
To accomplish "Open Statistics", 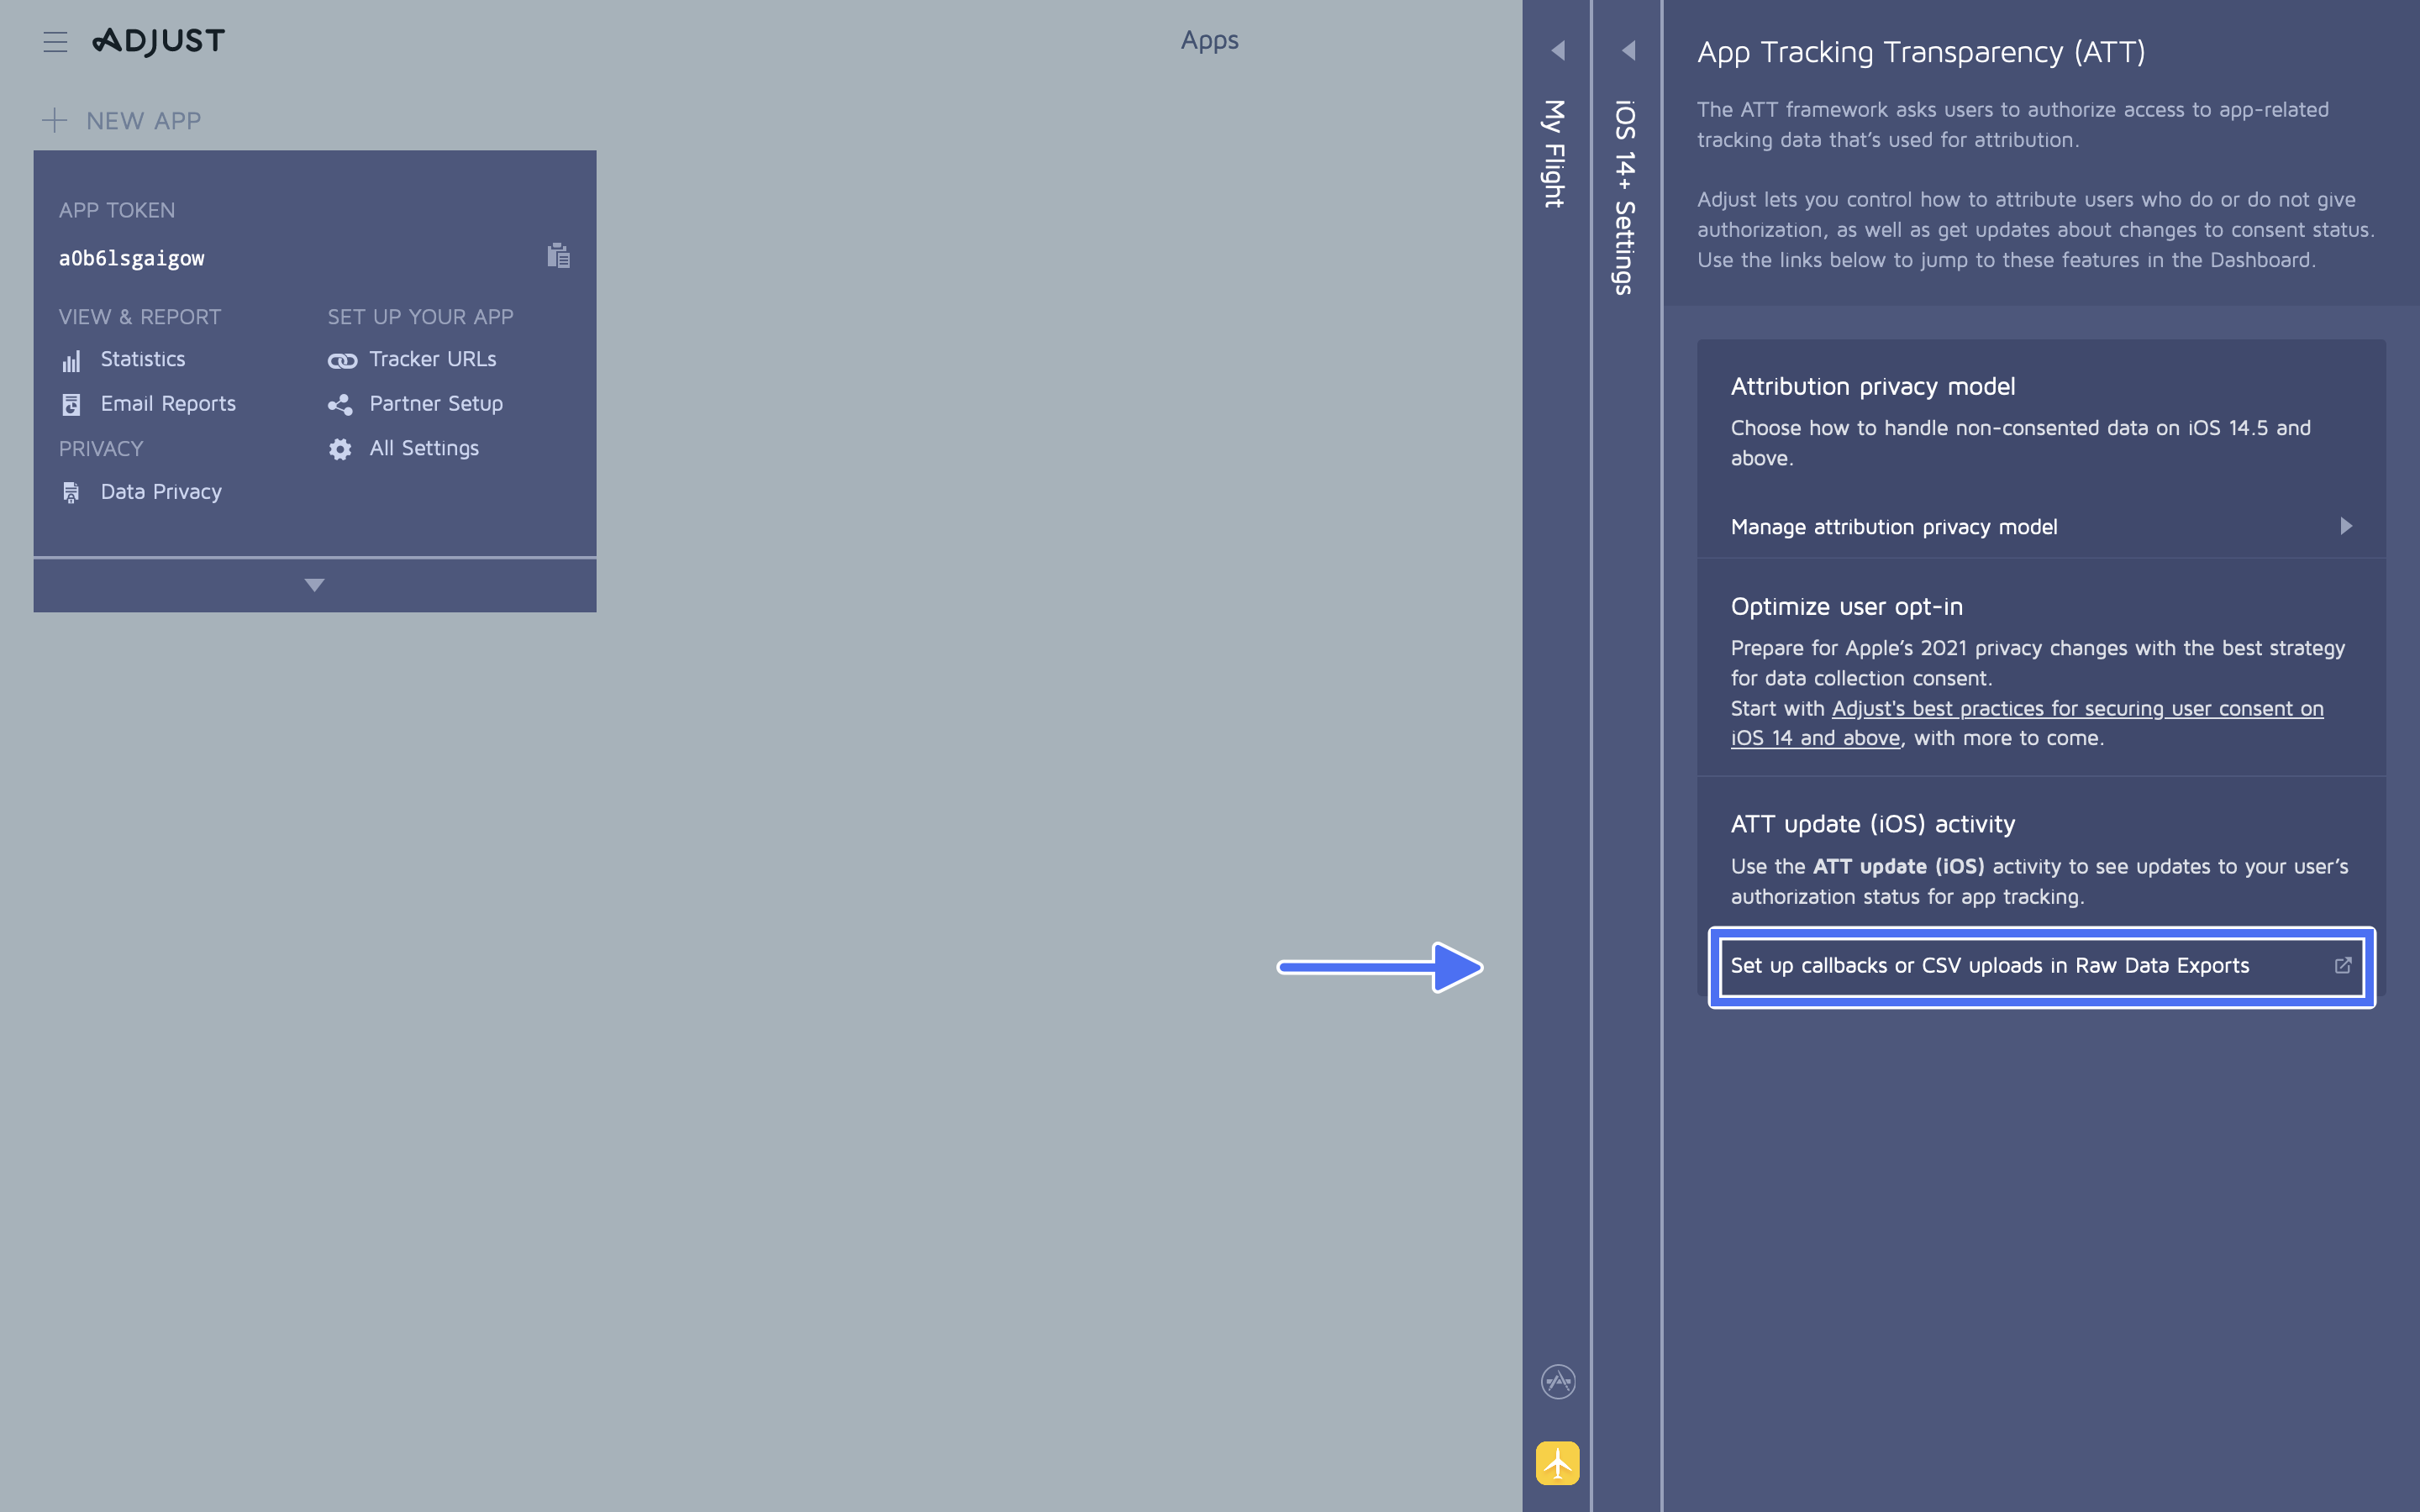I will [x=143, y=359].
